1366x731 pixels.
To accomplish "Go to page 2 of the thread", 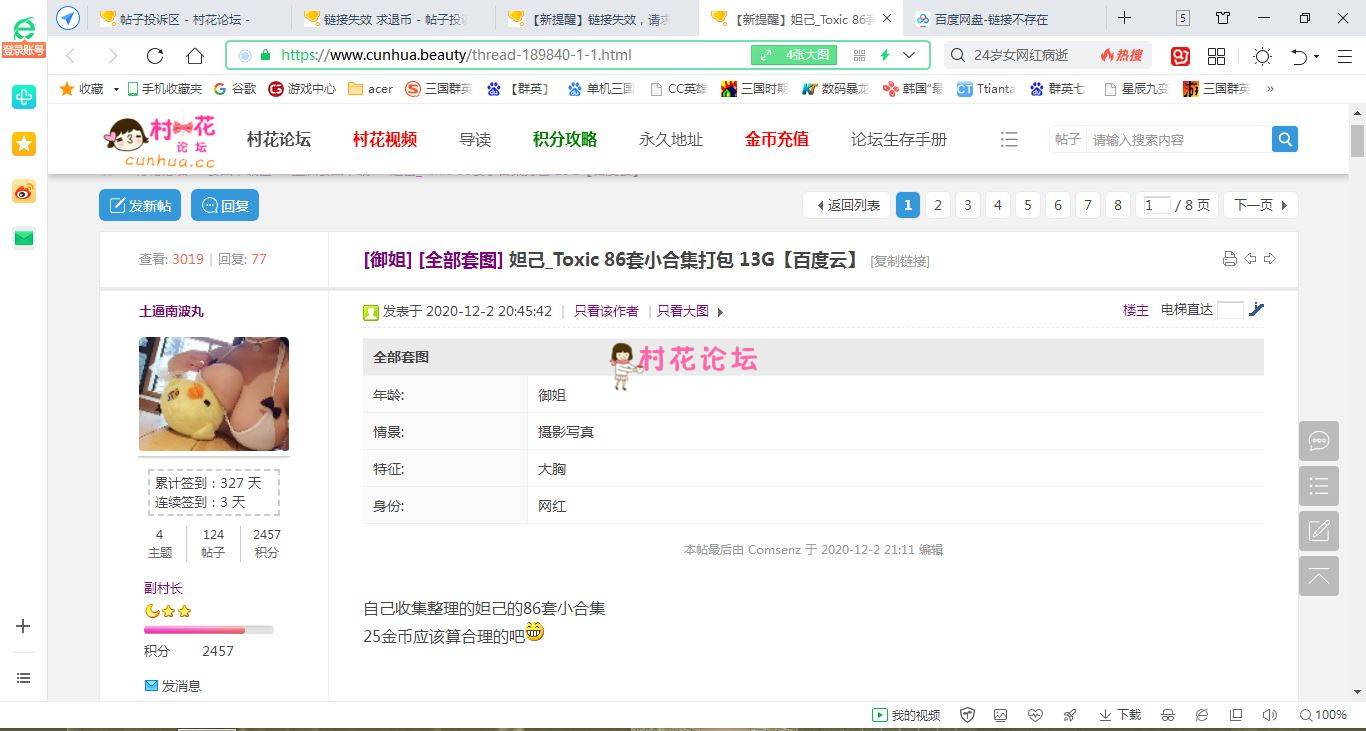I will 938,205.
